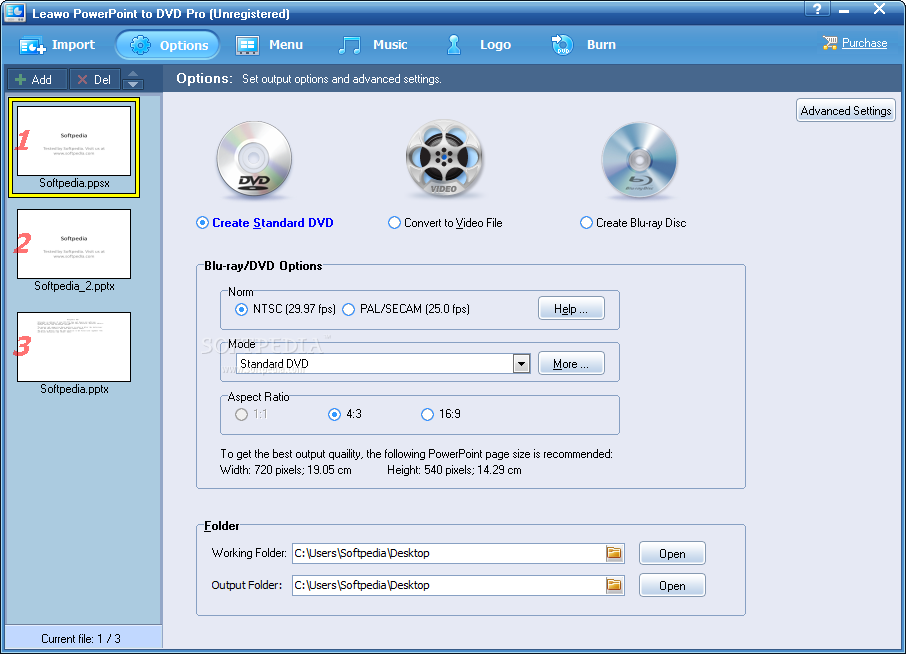906x654 pixels.
Task: Switch to the Burn tab
Action: [x=584, y=45]
